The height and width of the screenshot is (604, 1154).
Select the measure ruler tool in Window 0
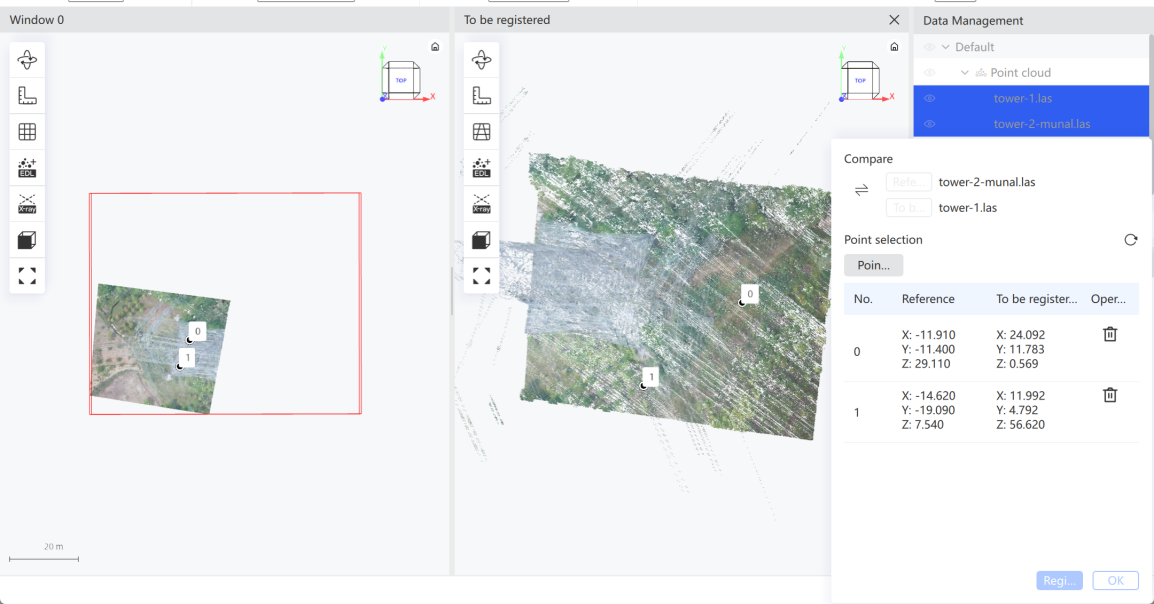[27, 96]
